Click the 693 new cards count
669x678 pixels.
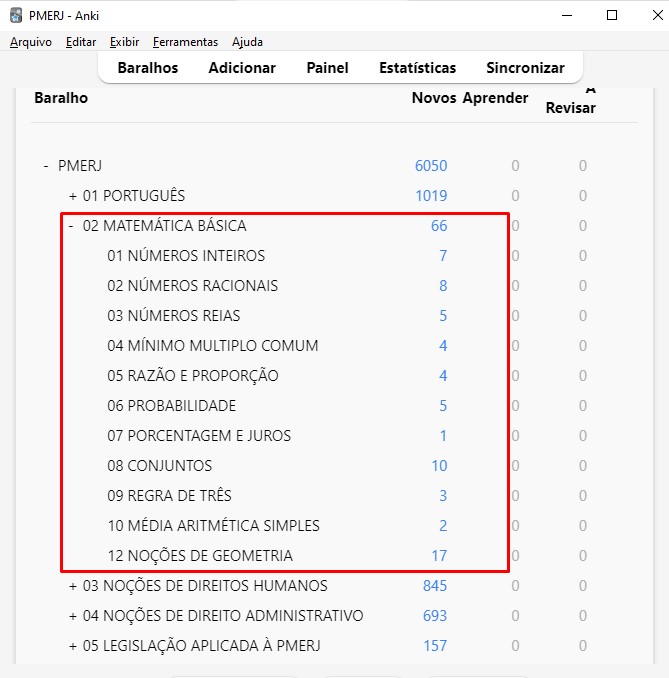click(435, 616)
